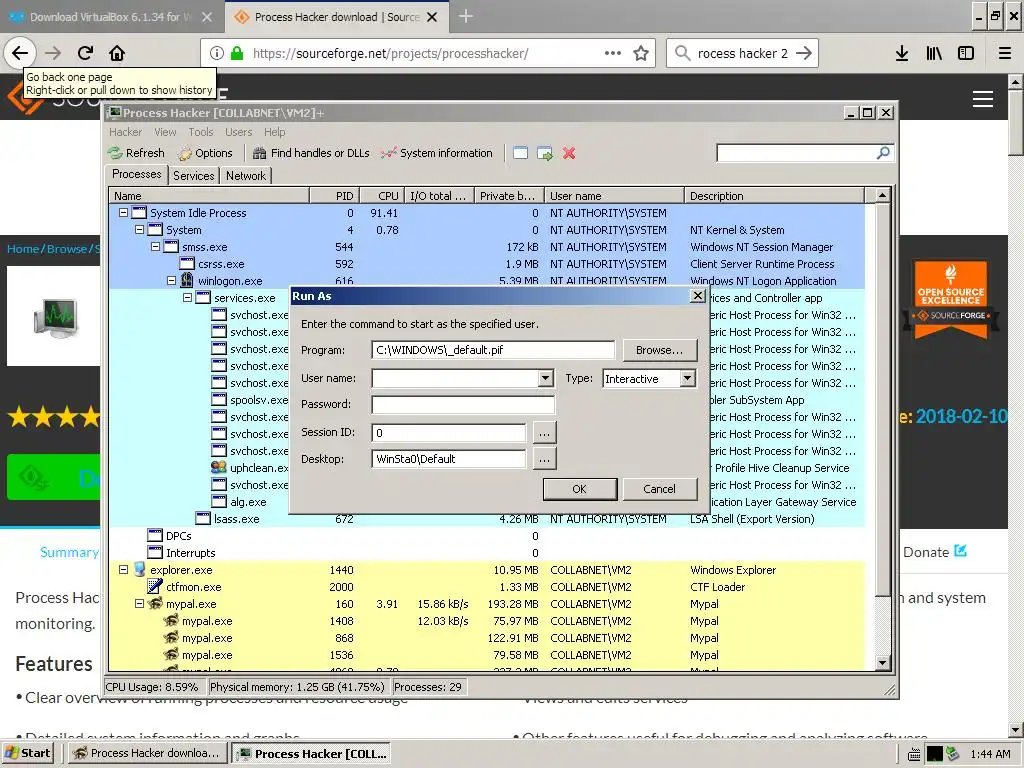Click find window and thread icon

coord(545,153)
